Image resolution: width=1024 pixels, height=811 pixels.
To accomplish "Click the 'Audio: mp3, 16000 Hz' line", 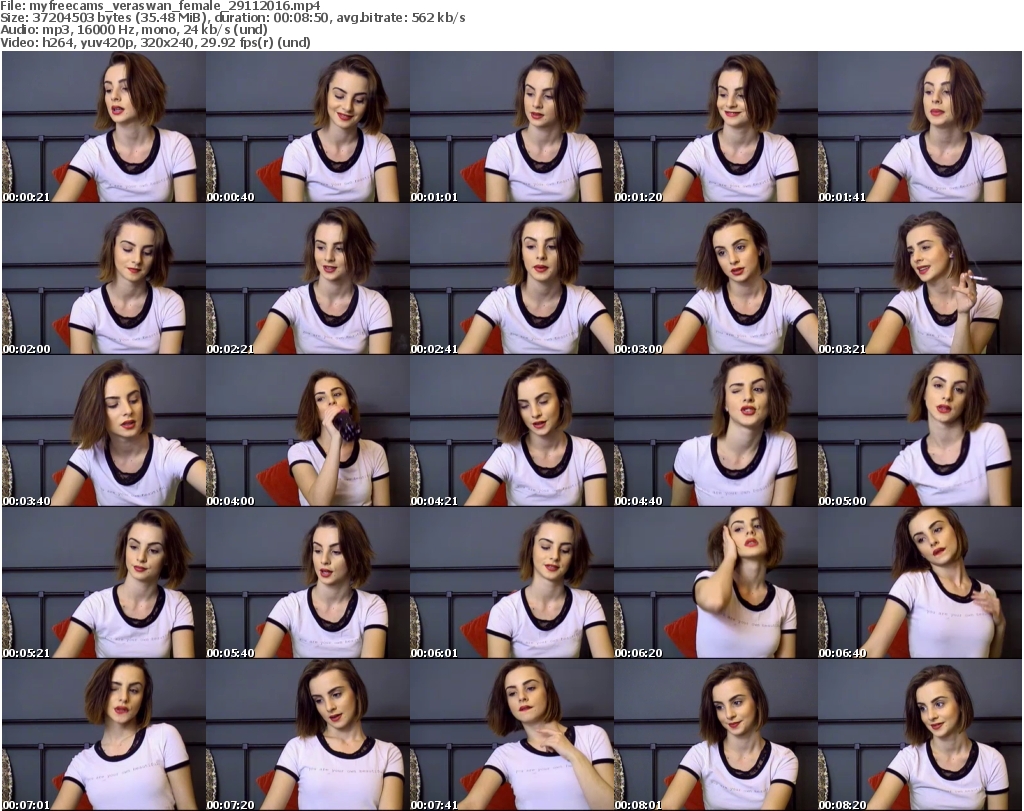I will pyautogui.click(x=134, y=31).
